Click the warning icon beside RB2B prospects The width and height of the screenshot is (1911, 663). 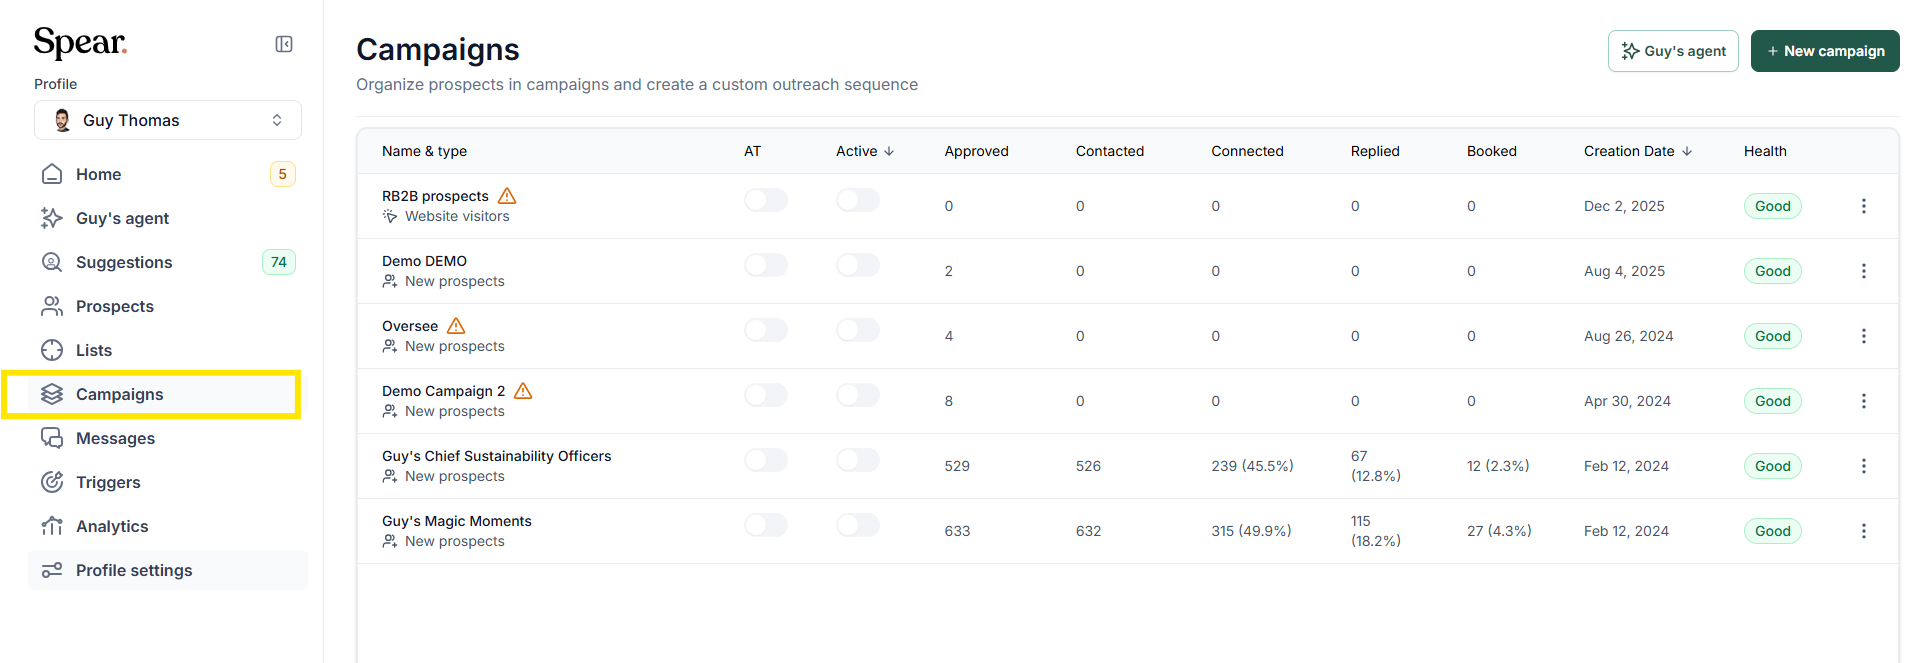coord(507,196)
